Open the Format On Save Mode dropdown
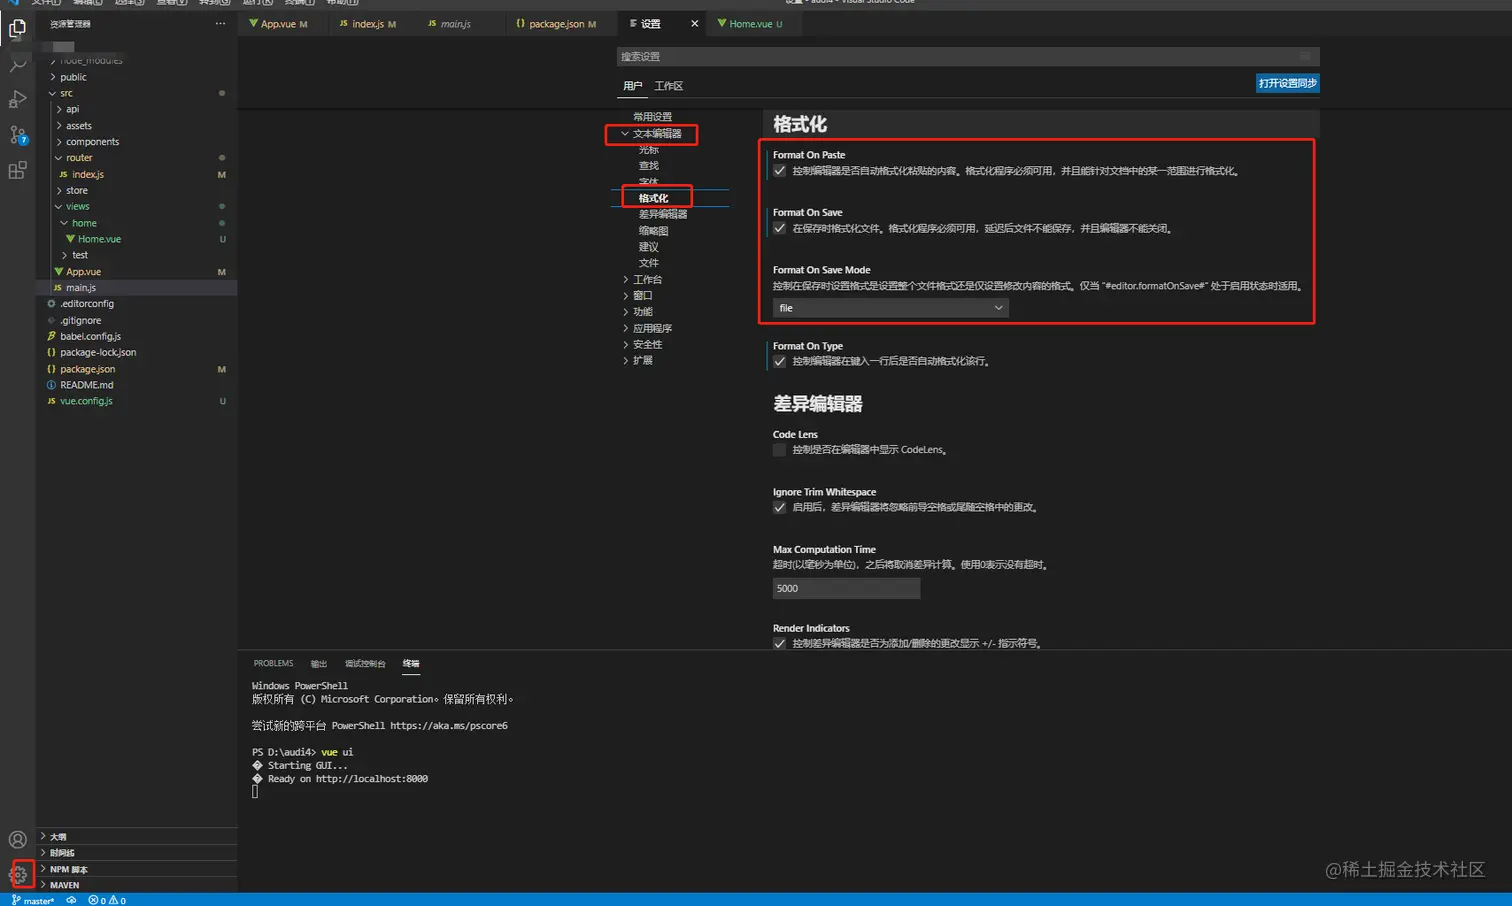 (890, 308)
